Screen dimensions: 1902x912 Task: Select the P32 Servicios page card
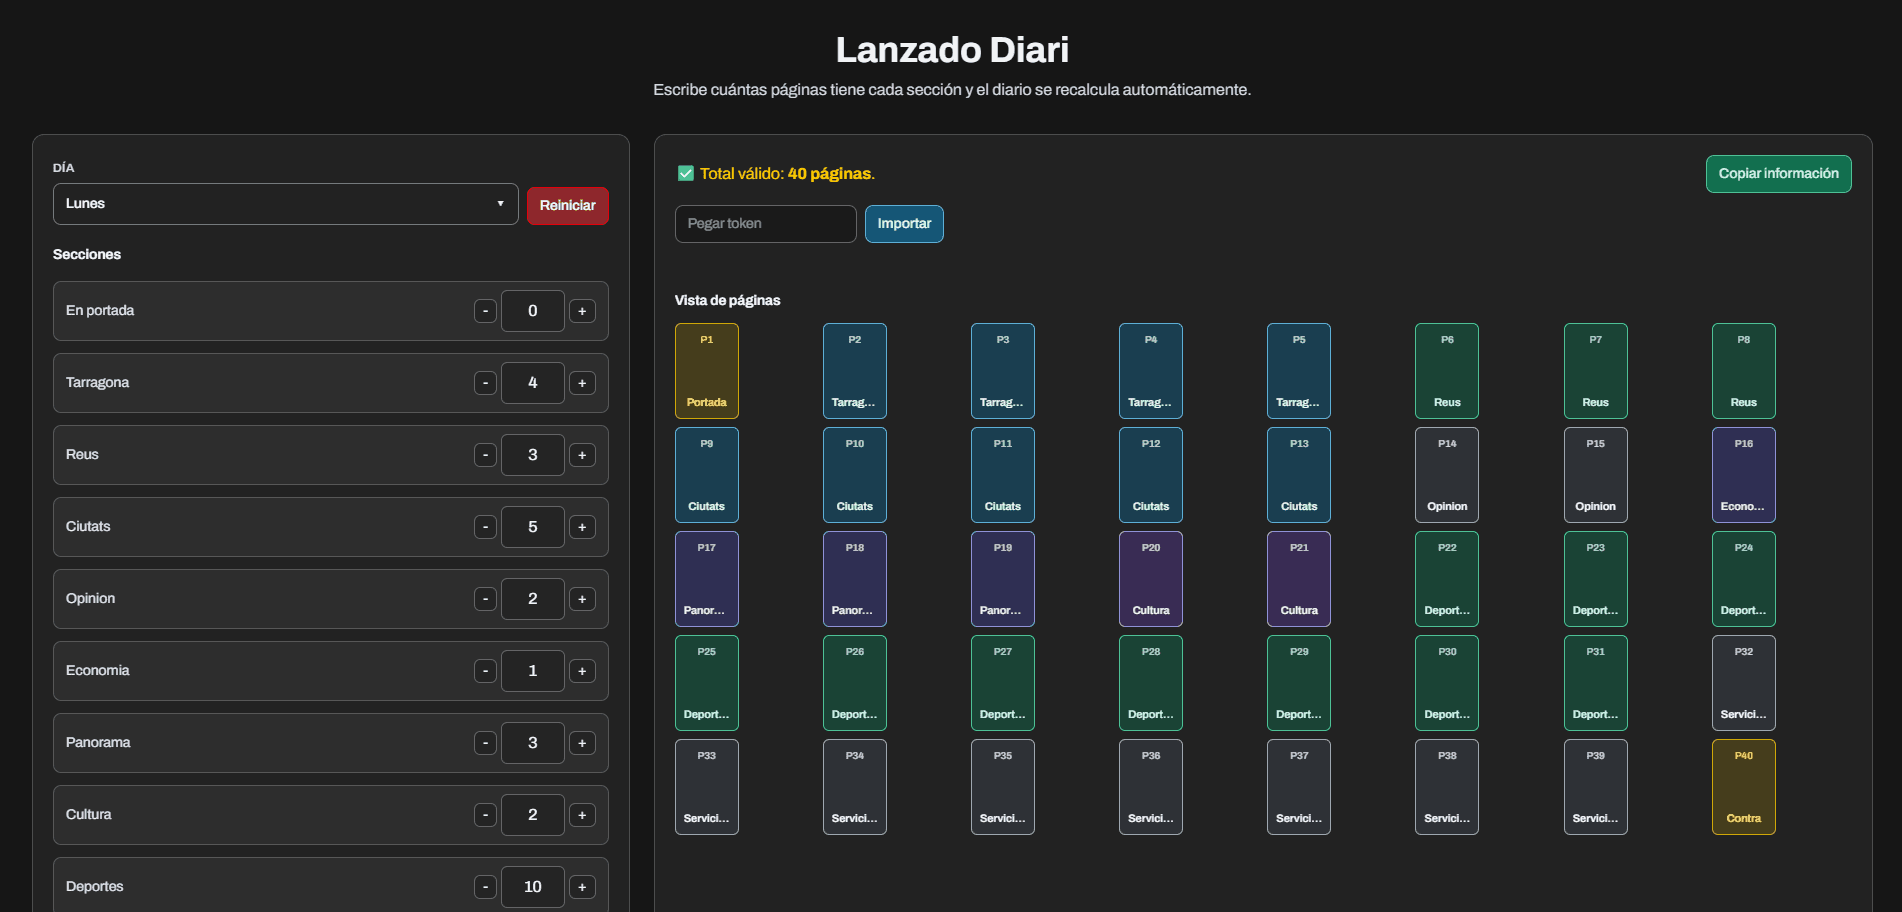click(x=1744, y=683)
